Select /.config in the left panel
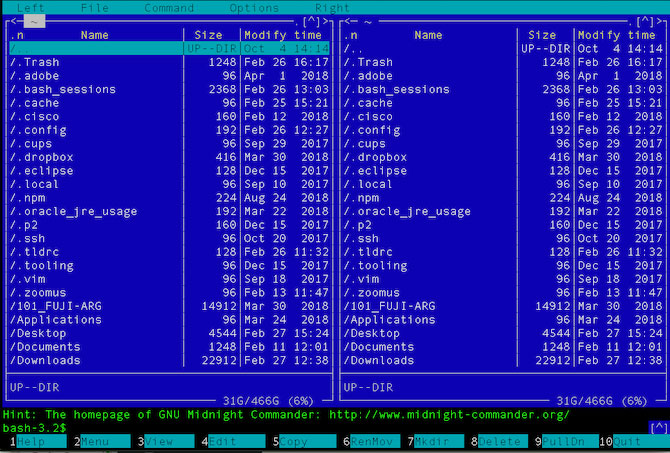 (169, 130)
